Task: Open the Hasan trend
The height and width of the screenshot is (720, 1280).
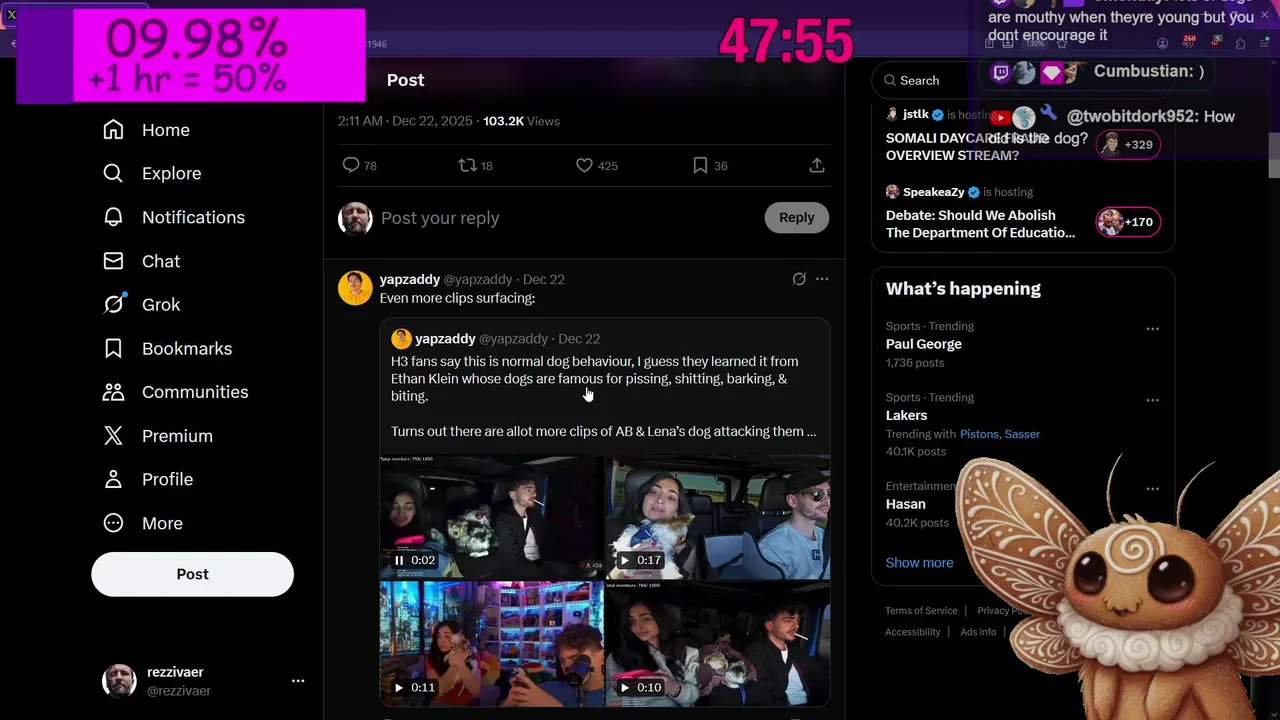Action: click(905, 504)
